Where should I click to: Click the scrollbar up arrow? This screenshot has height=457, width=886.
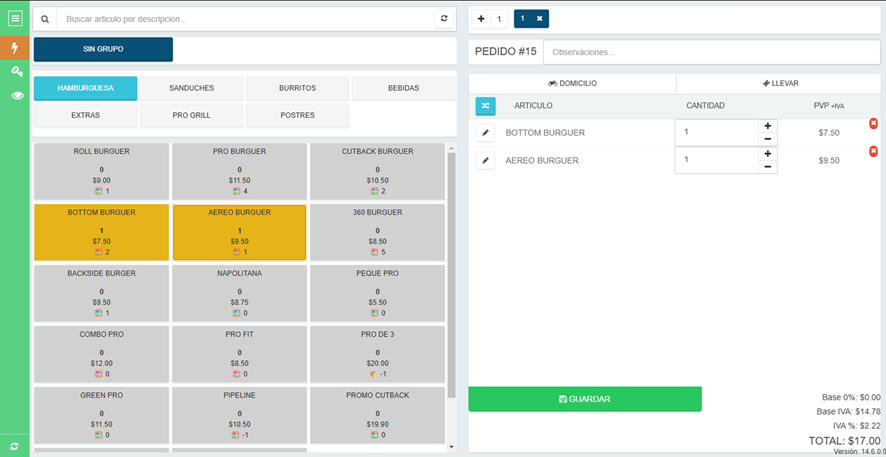(x=451, y=148)
